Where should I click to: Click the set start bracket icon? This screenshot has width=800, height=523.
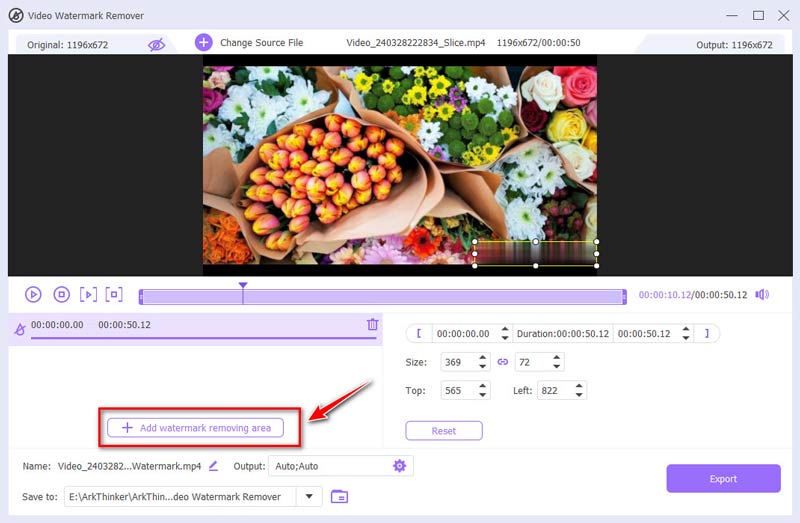pos(419,333)
